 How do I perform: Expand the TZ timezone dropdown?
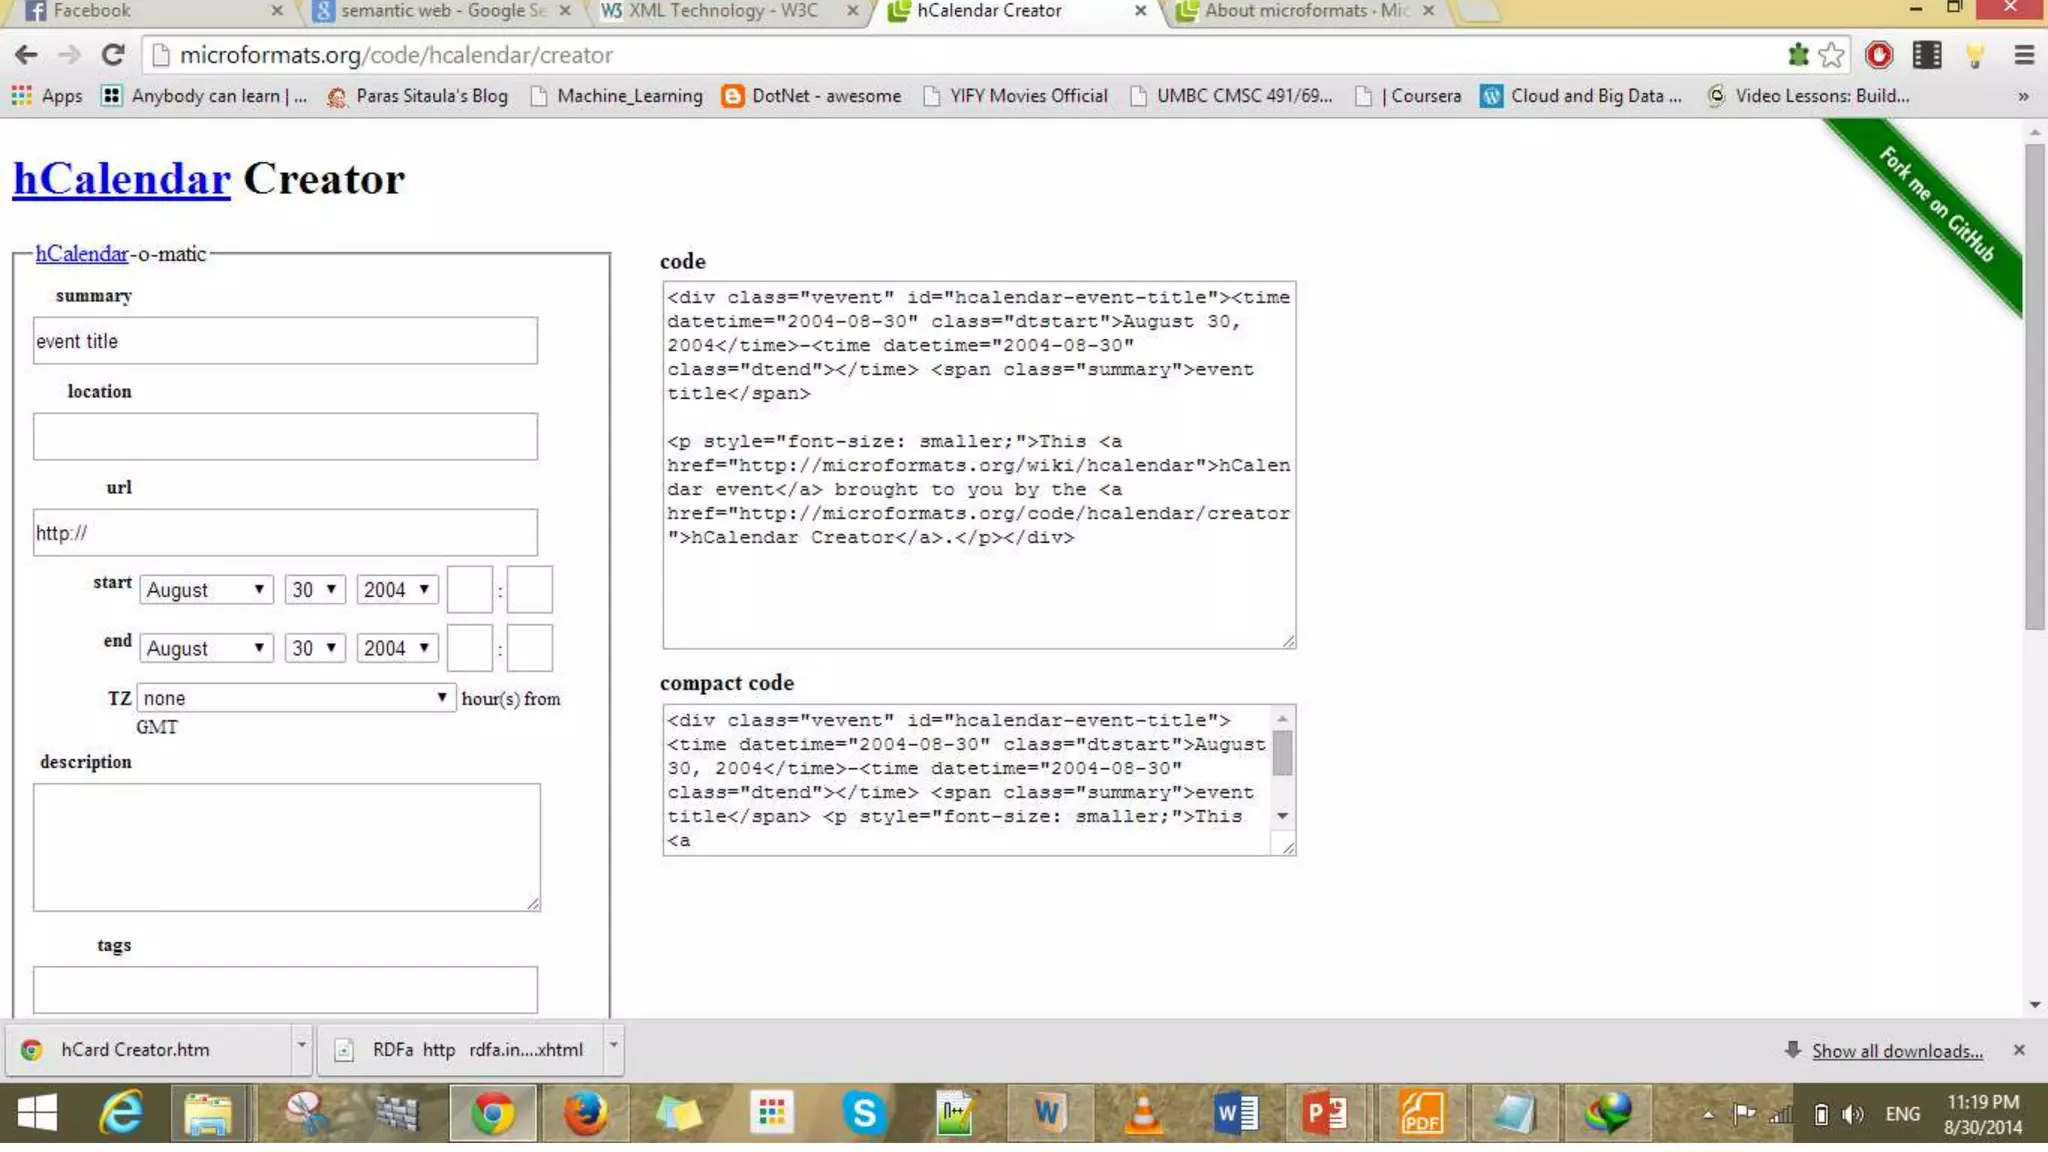(x=296, y=698)
